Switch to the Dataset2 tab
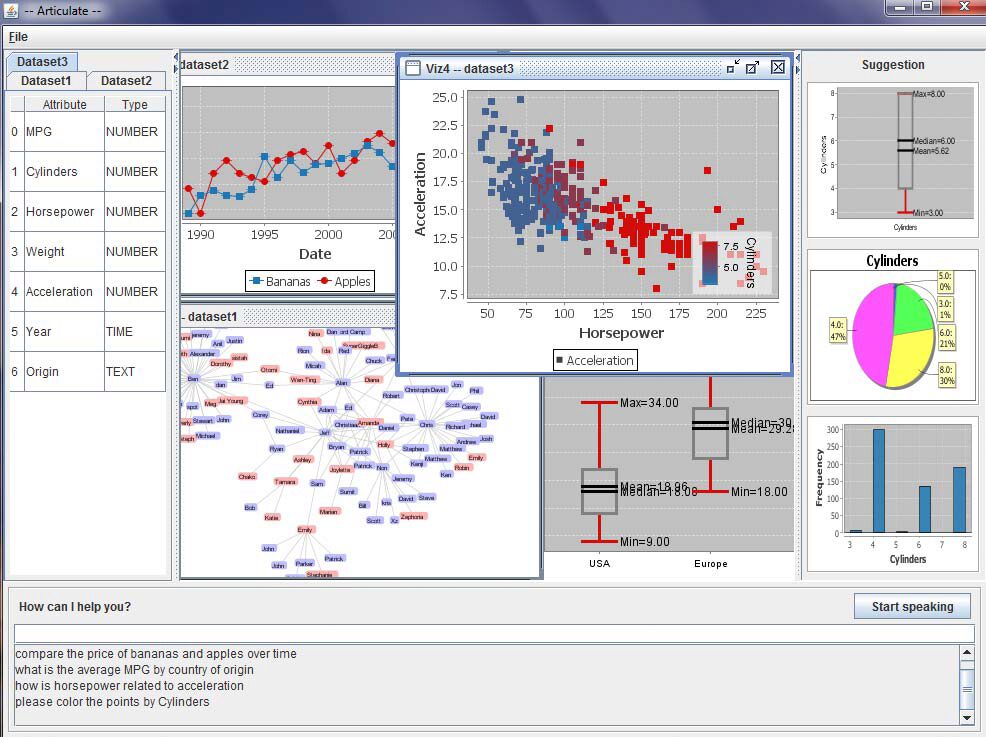Viewport: 986px width, 737px height. coord(127,81)
